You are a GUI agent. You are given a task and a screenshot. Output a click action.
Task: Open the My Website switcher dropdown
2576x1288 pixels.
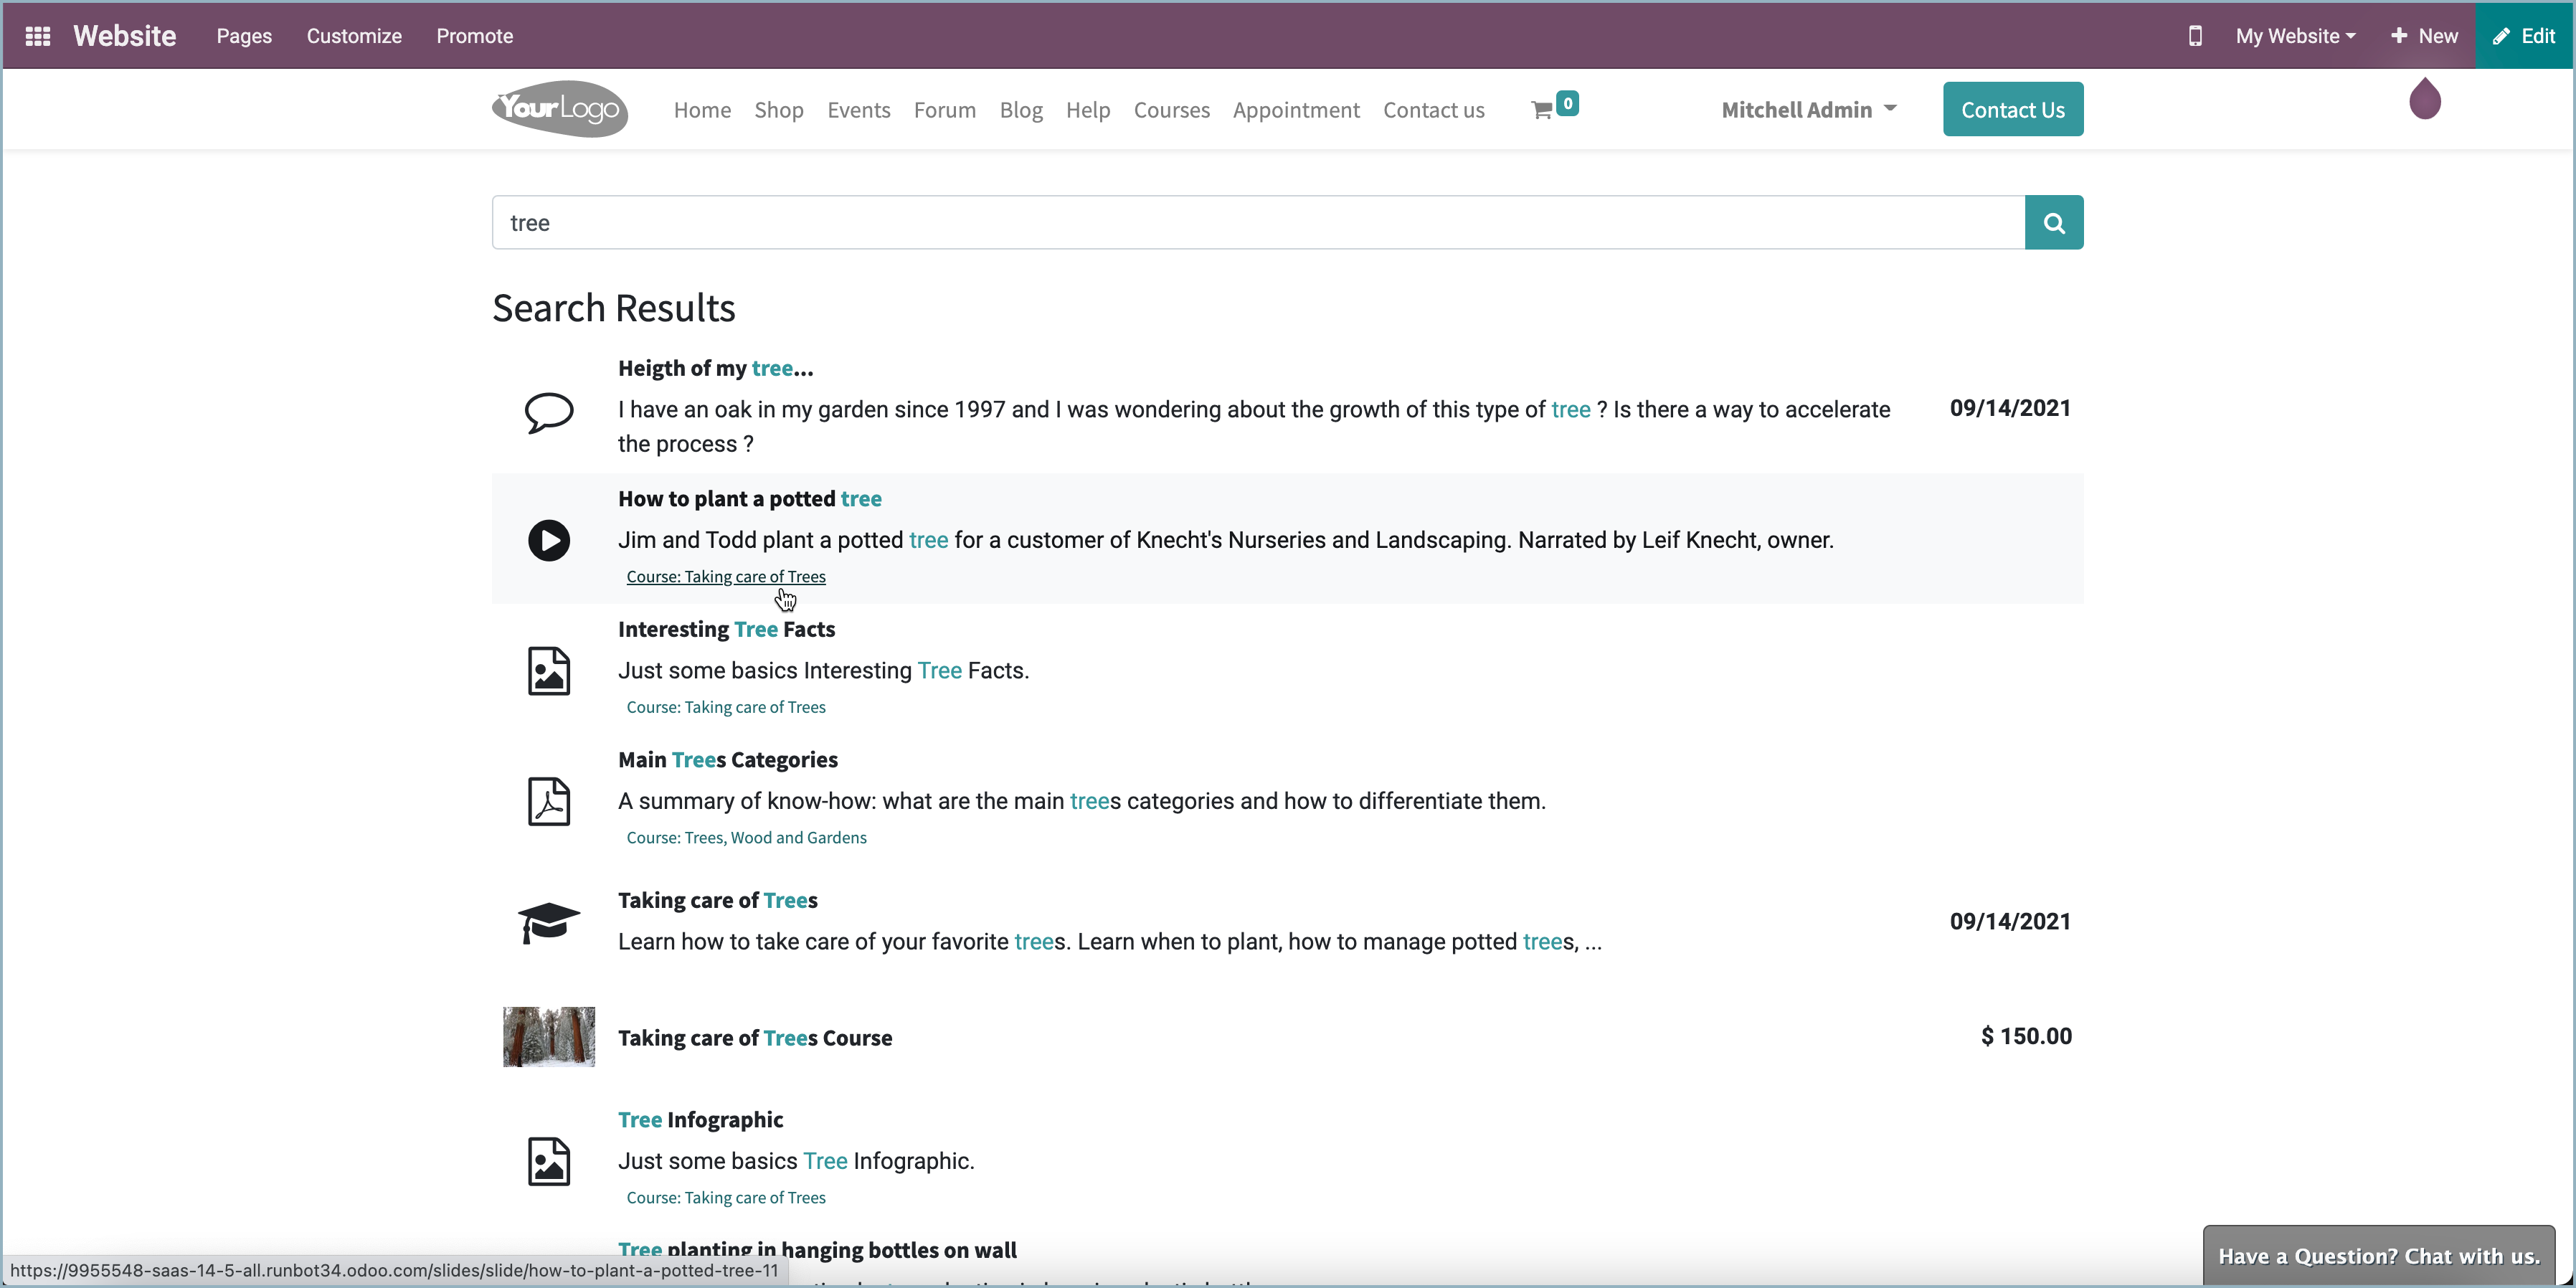[2295, 36]
